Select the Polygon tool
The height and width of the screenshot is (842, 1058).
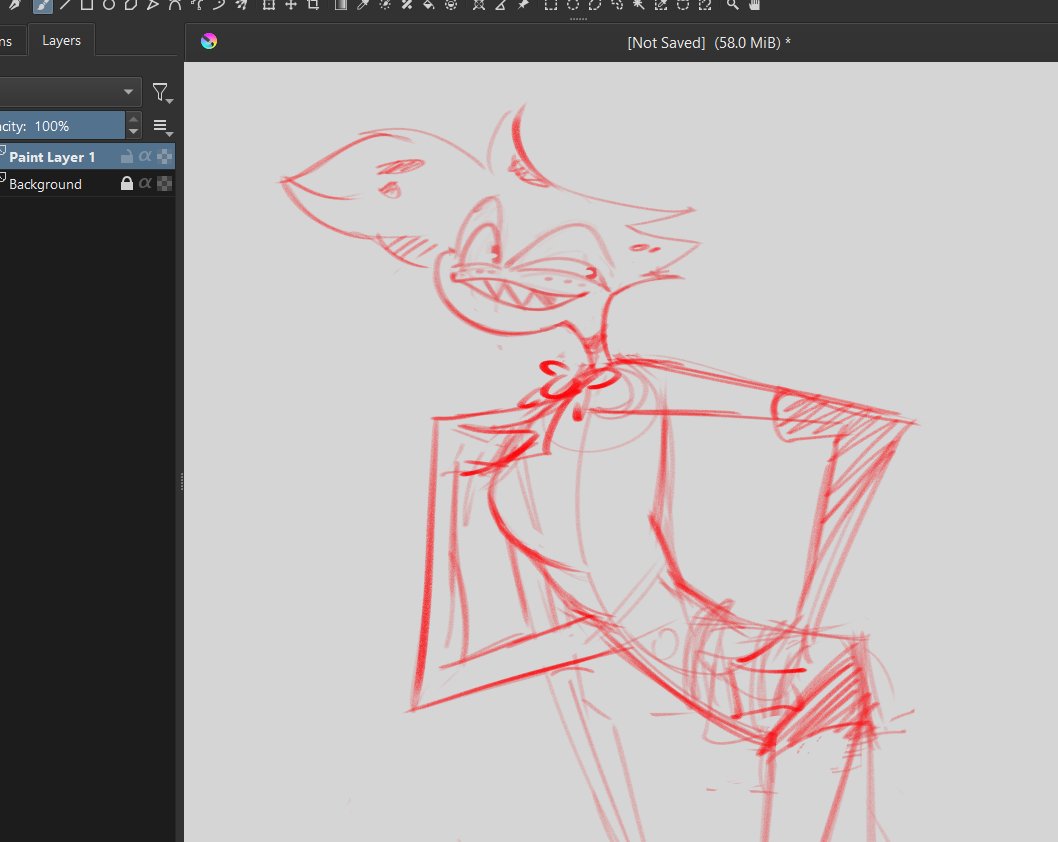tap(130, 5)
